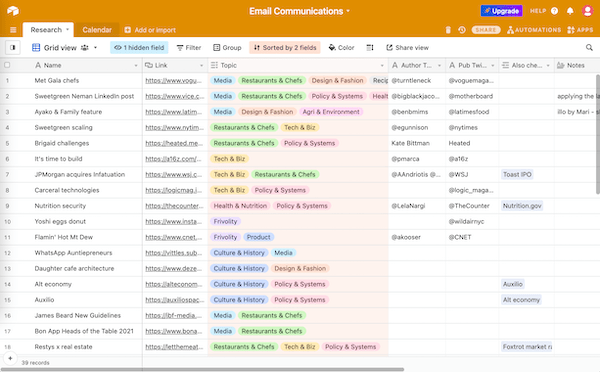Viewport: 600px width, 372px height.
Task: Select the "Daughter cafe architecture" cell
Action: 83,269
